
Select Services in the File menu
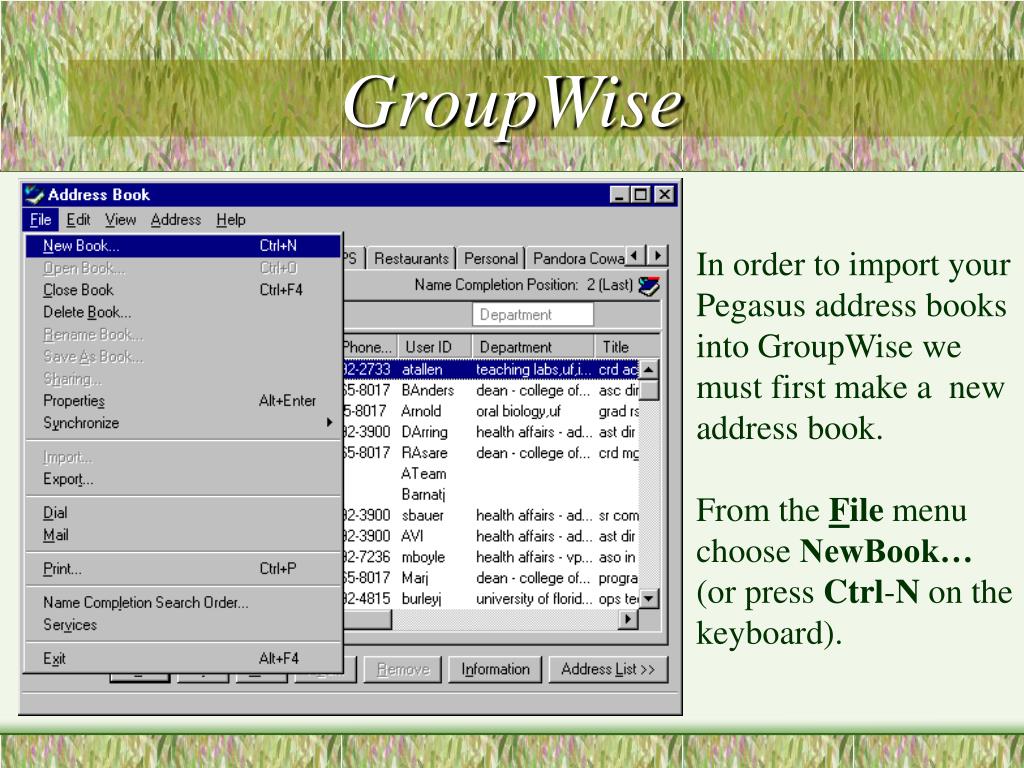184,624
